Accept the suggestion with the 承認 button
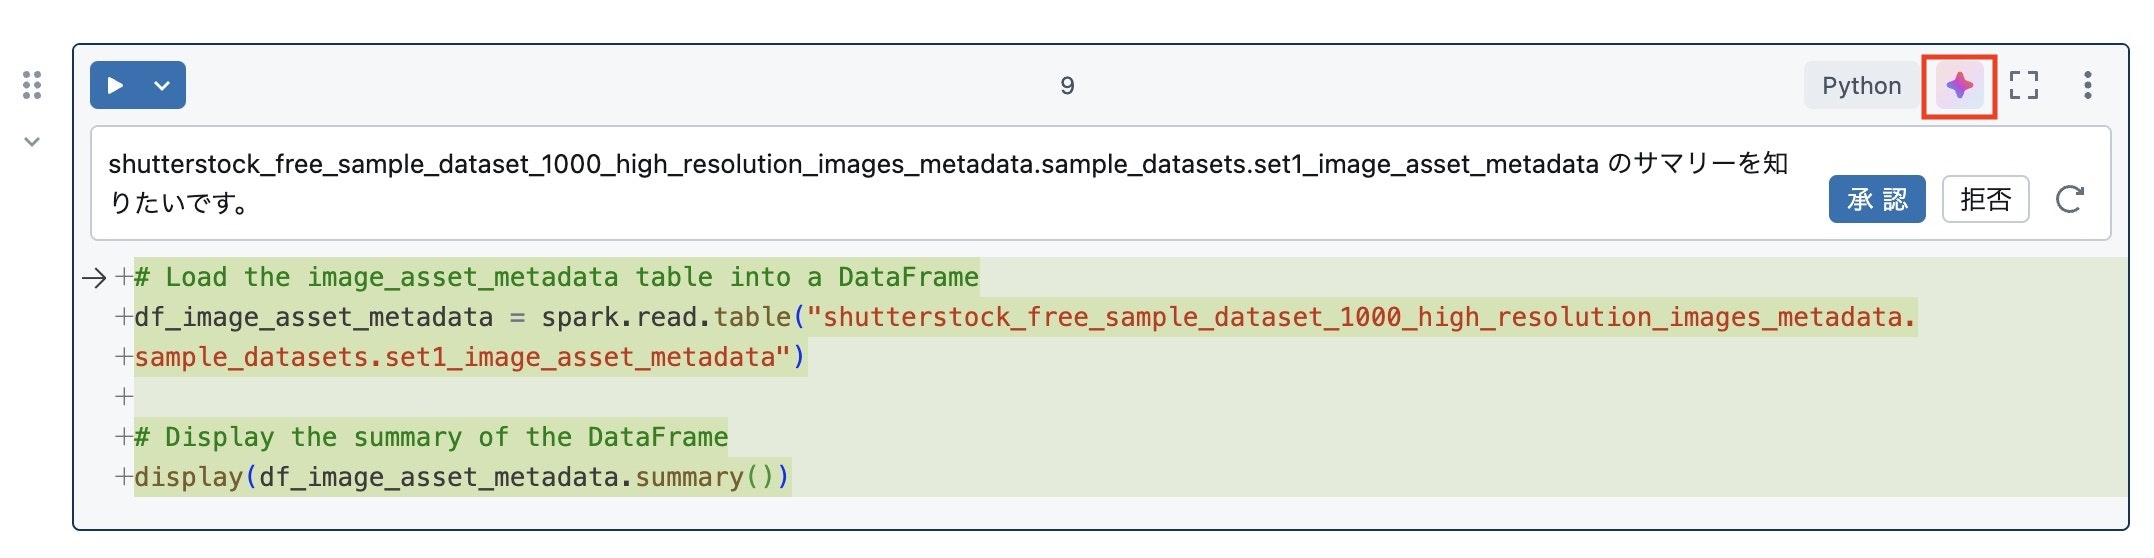Viewport: 2154px width, 558px height. (x=1876, y=199)
